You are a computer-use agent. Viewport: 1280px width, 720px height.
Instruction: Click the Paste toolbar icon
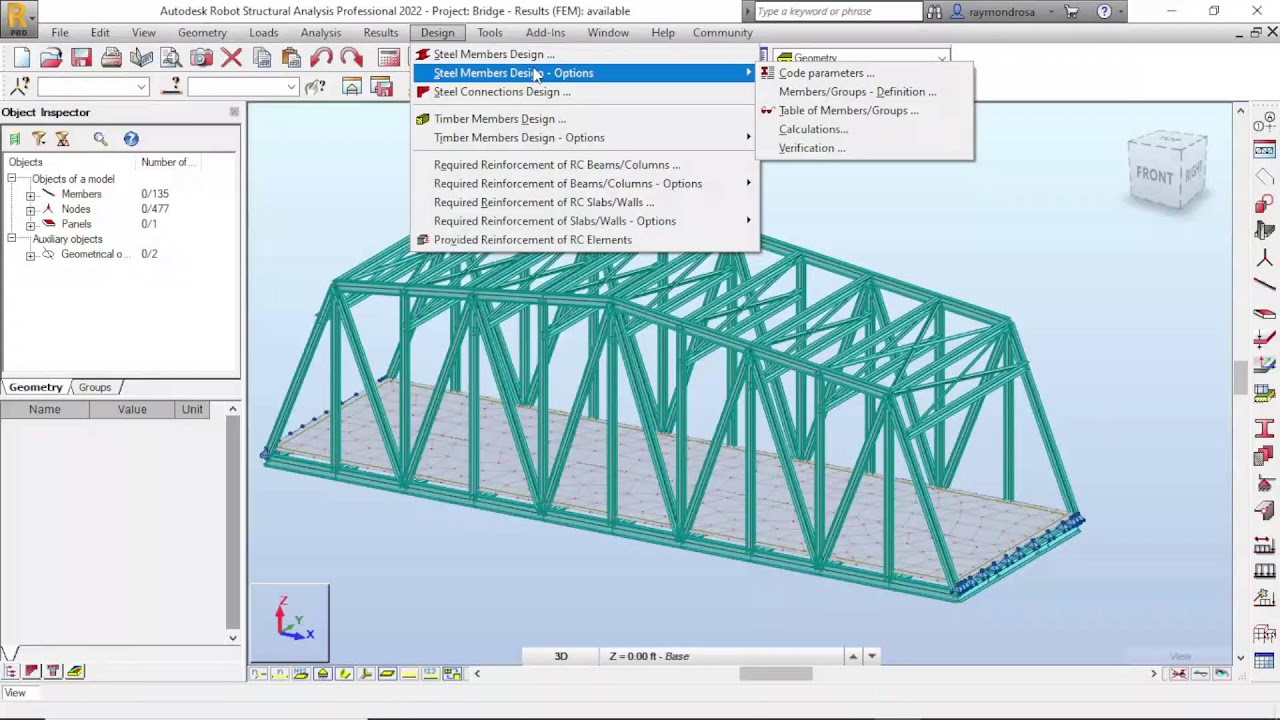pos(291,58)
